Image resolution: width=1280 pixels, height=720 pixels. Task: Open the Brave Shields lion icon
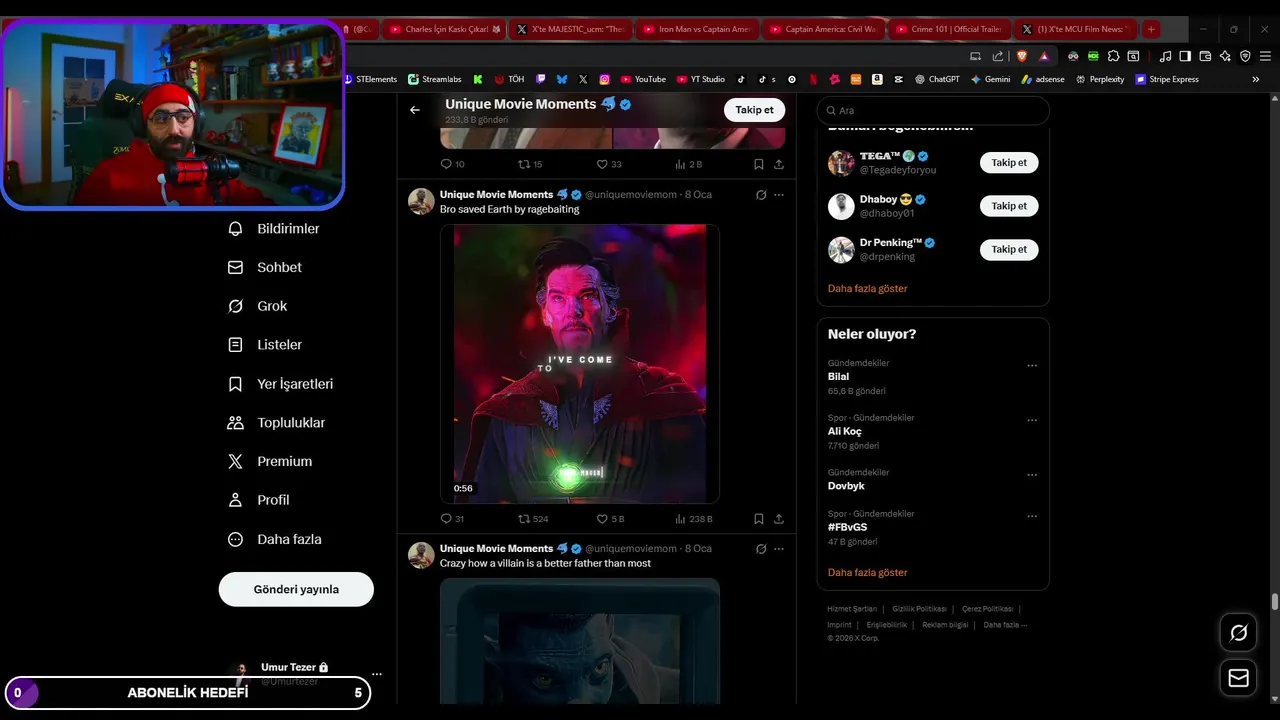tap(1022, 56)
